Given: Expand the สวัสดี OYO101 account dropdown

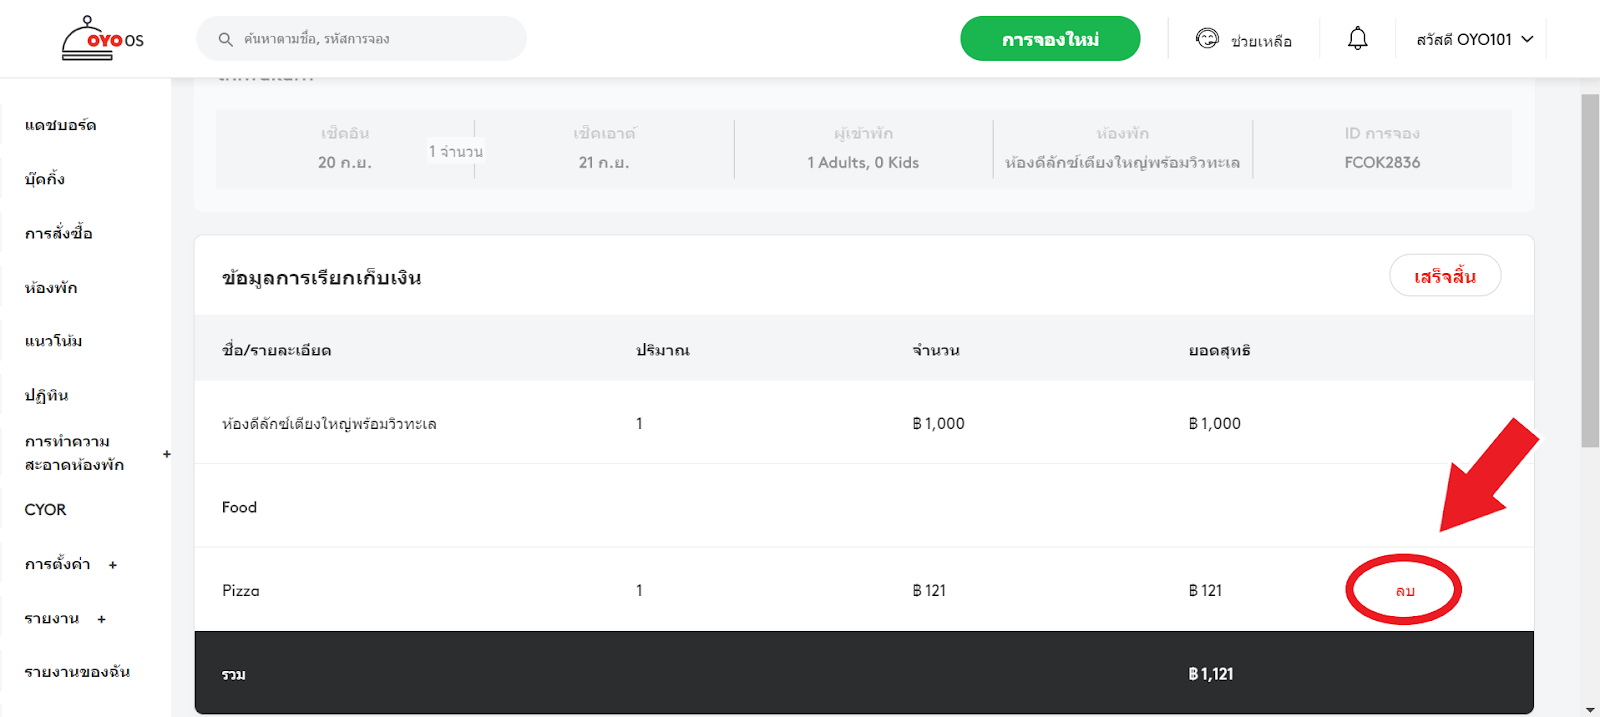Looking at the screenshot, I should 1474,39.
